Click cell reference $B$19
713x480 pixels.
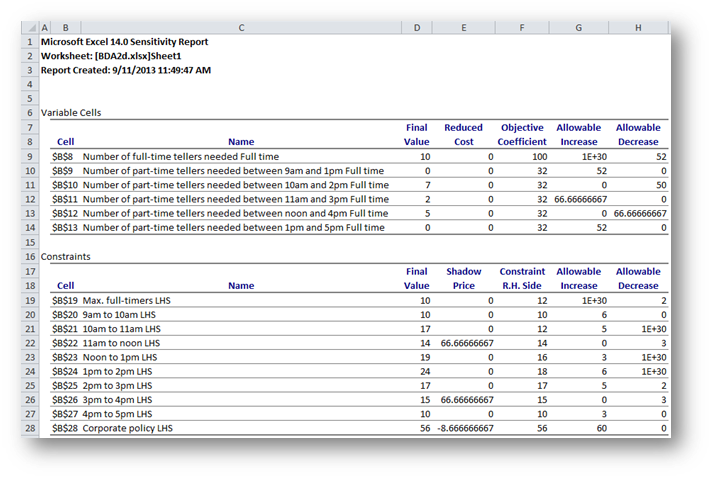coord(65,300)
